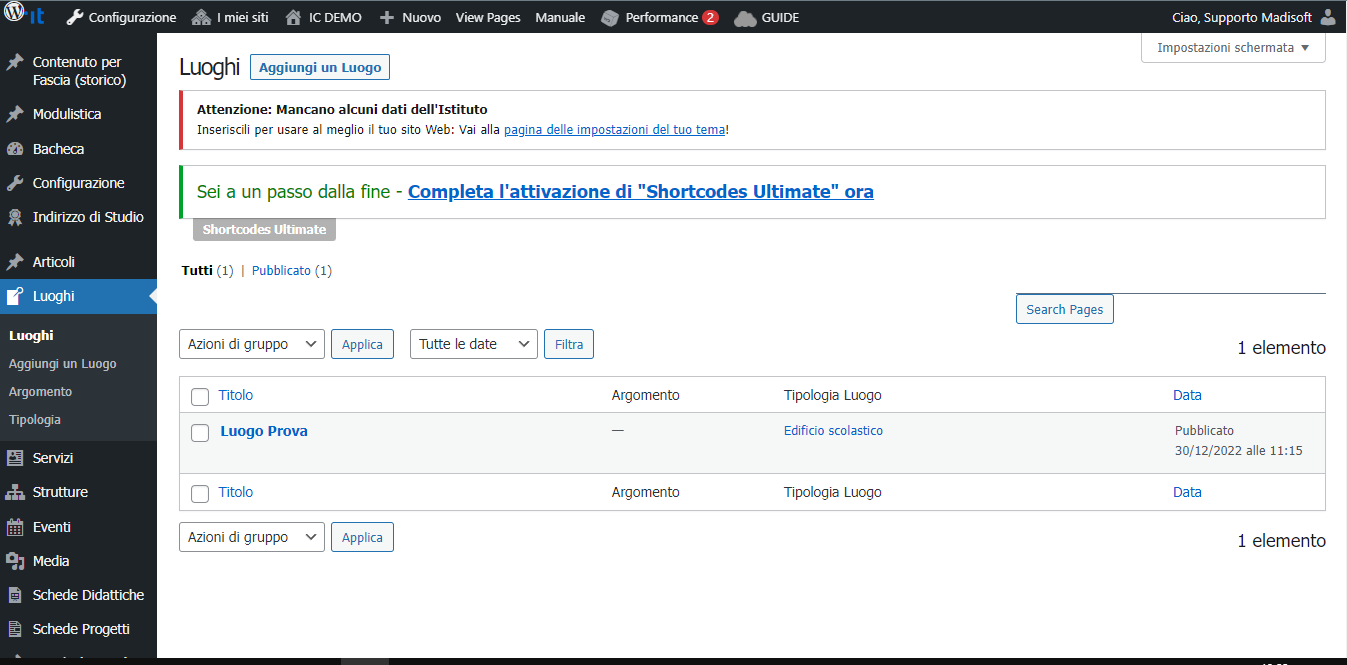Tick the checkbox for Luogo Prova row
Viewport: 1347px width, 665px height.
(x=200, y=432)
